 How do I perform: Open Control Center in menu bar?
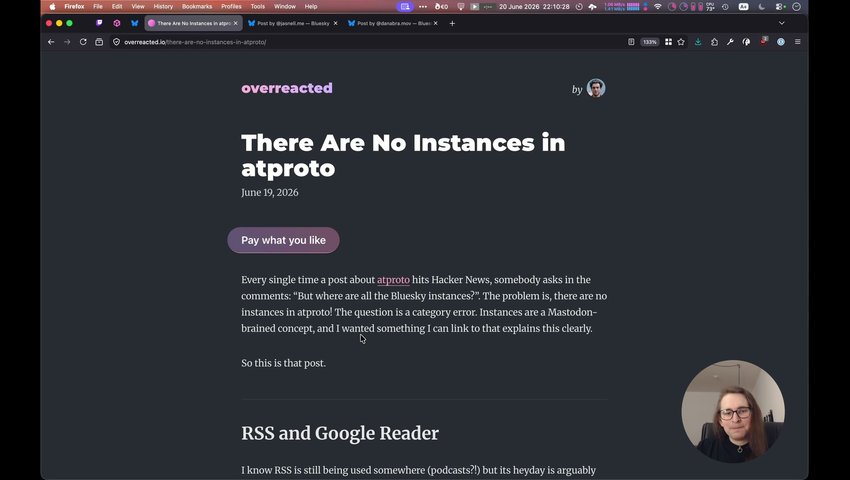[x=780, y=7]
